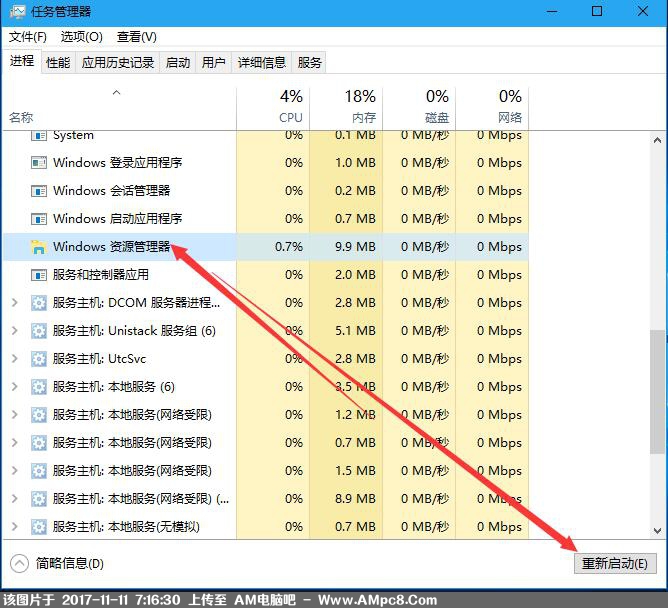Click the 9.9 MB memory value
Image resolution: width=668 pixels, height=608 pixels.
coord(355,247)
